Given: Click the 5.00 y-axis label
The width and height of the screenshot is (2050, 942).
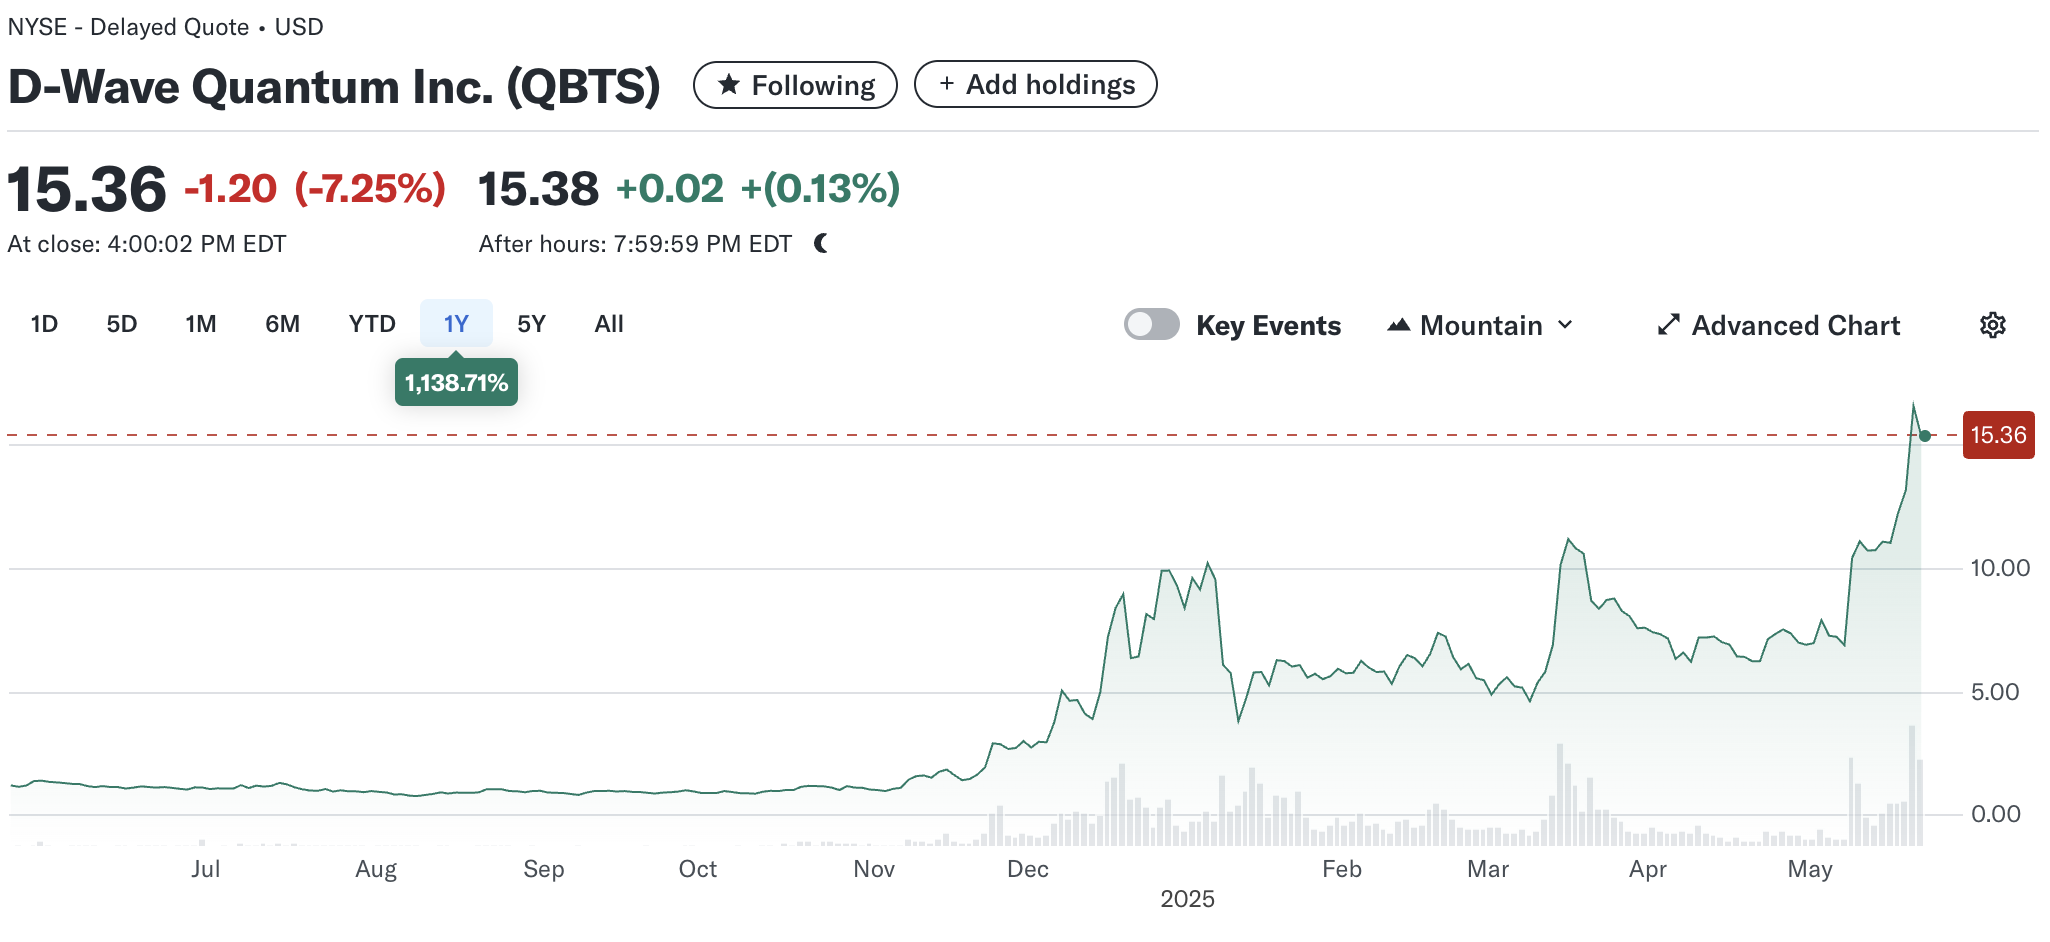Looking at the screenshot, I should coord(1995,692).
